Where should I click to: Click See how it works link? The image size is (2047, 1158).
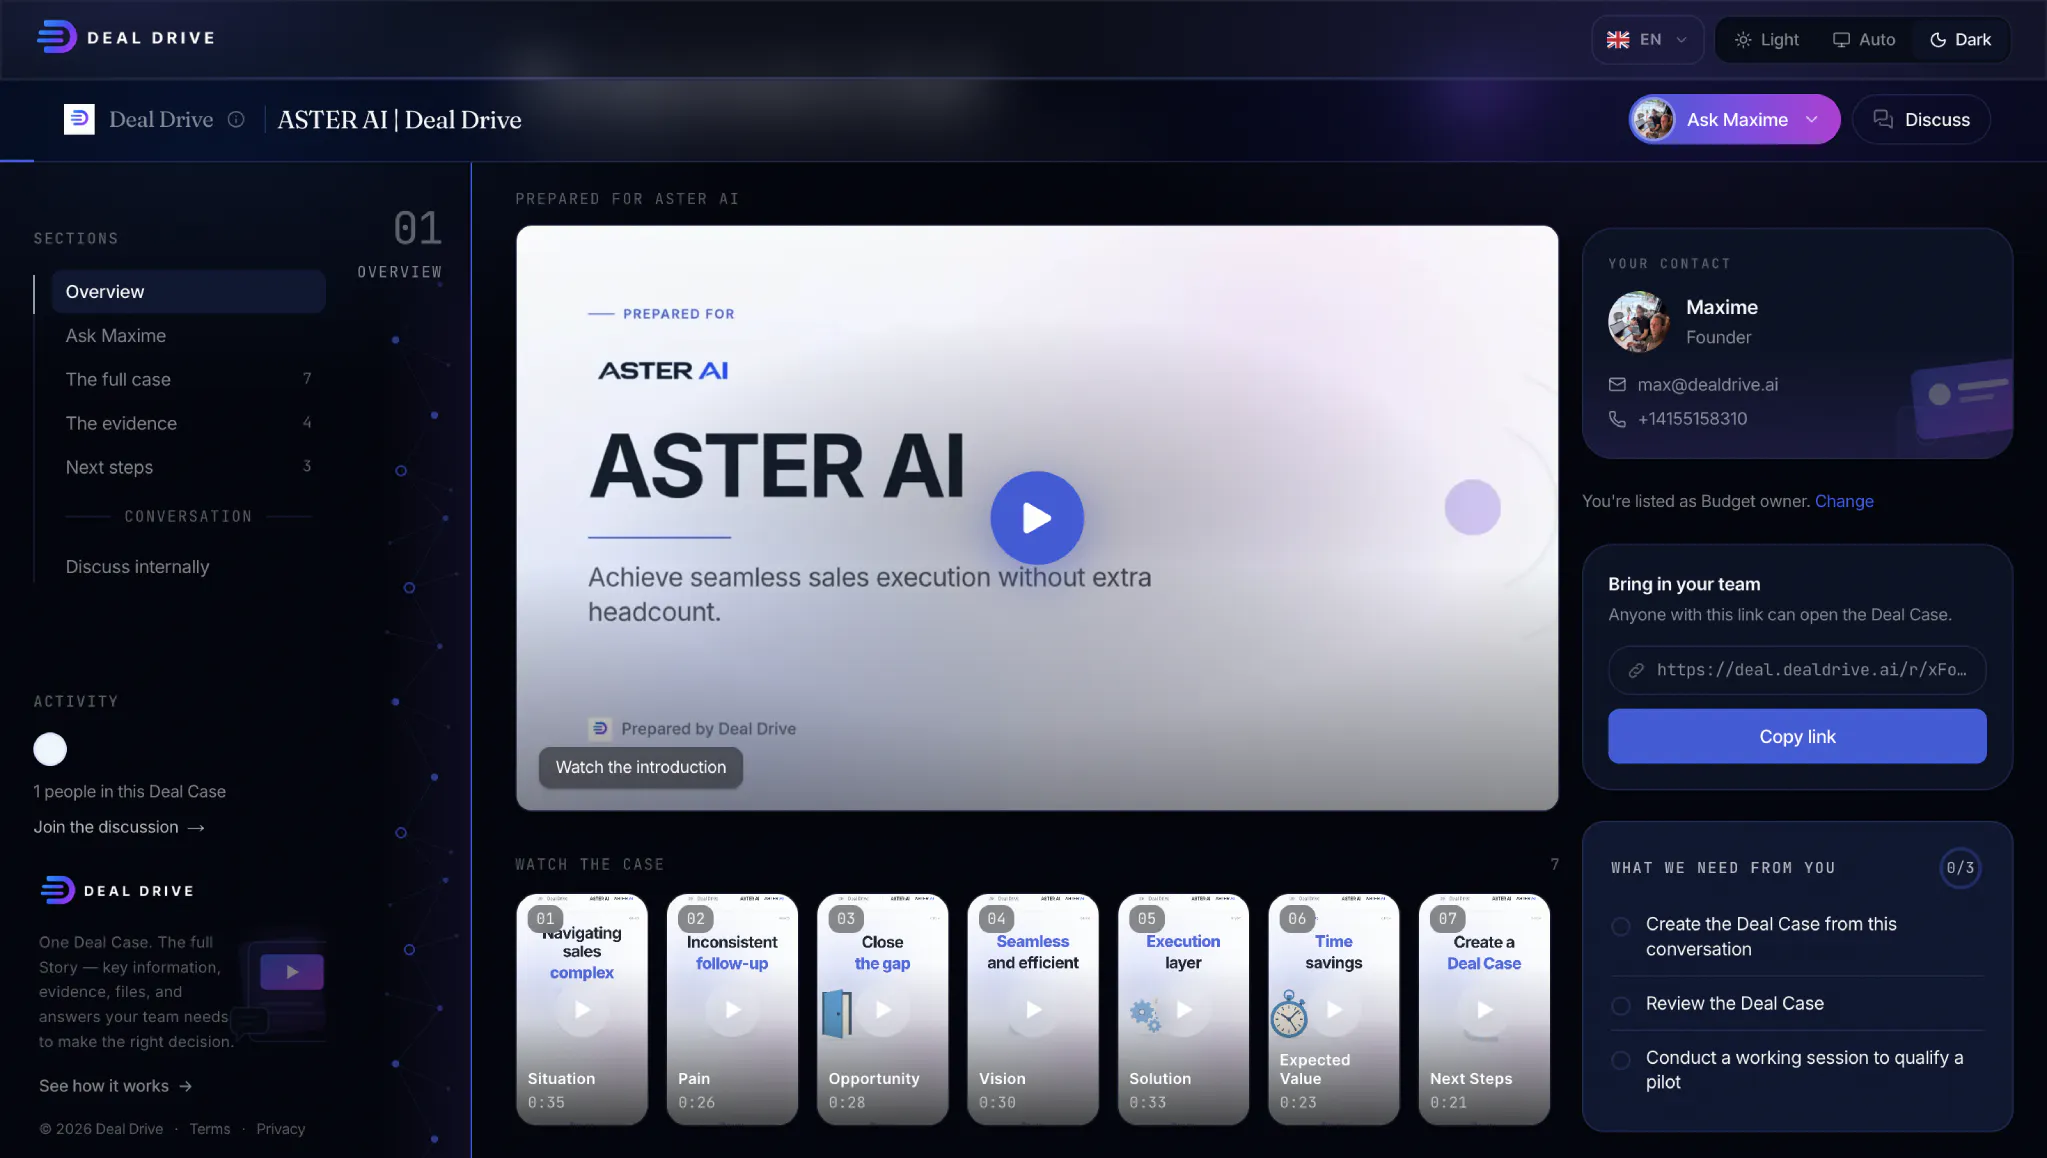pos(115,1086)
